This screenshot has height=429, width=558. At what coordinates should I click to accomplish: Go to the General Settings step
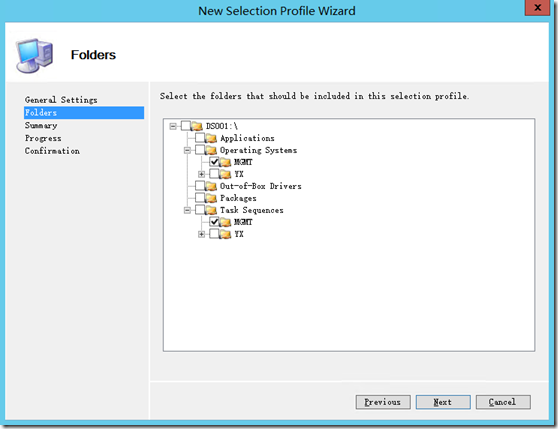(x=61, y=100)
